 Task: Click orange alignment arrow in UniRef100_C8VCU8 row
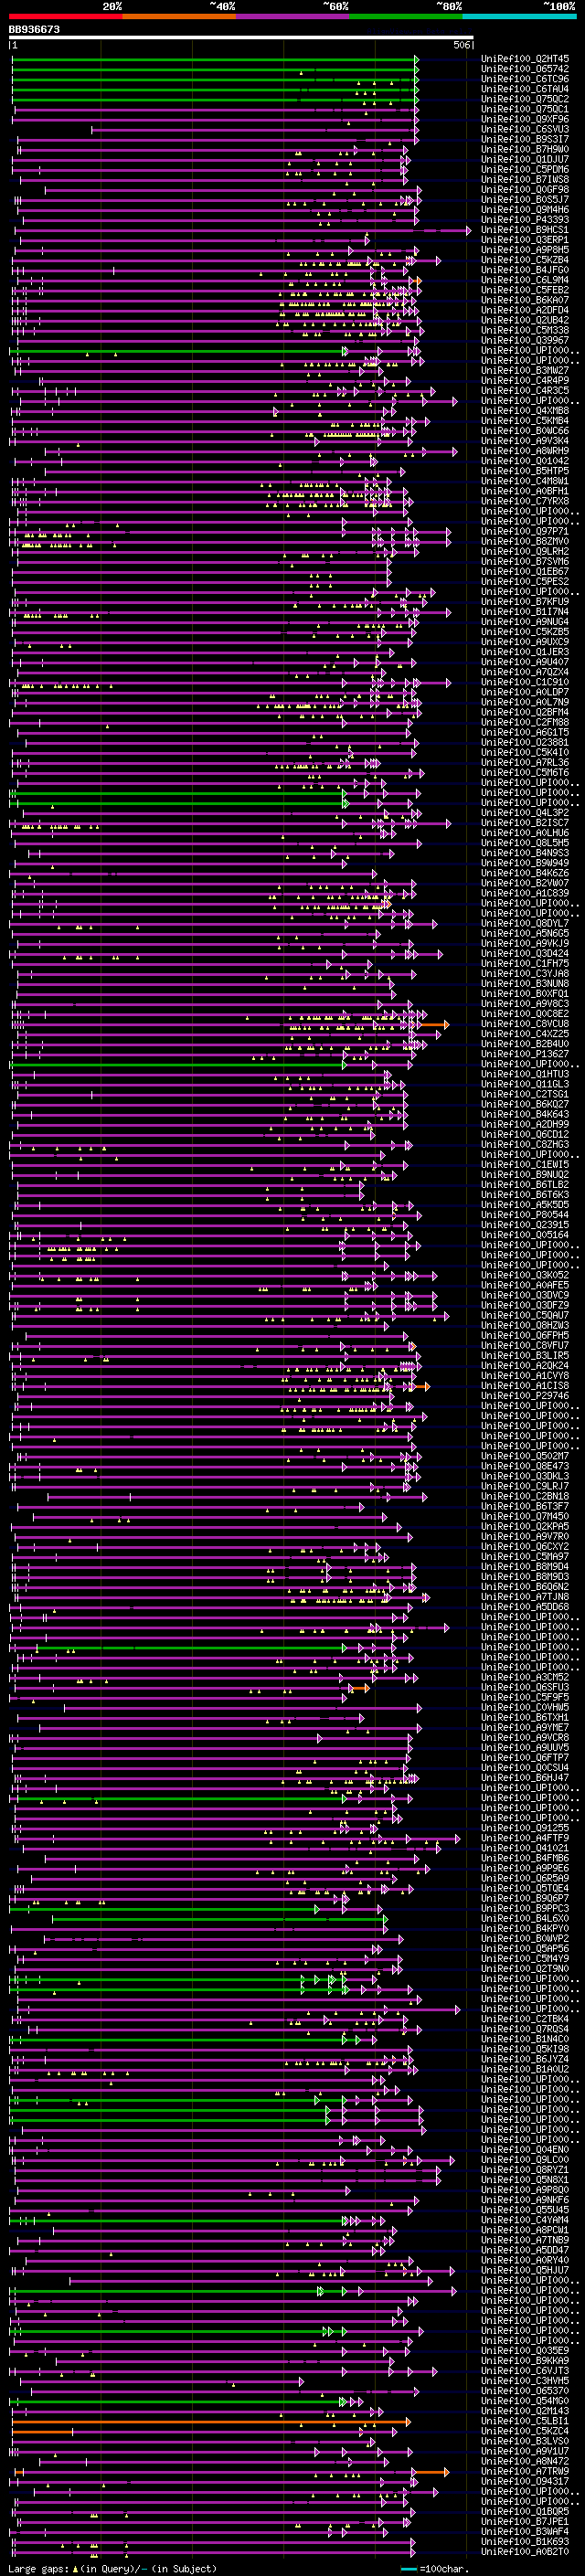[x=434, y=1024]
